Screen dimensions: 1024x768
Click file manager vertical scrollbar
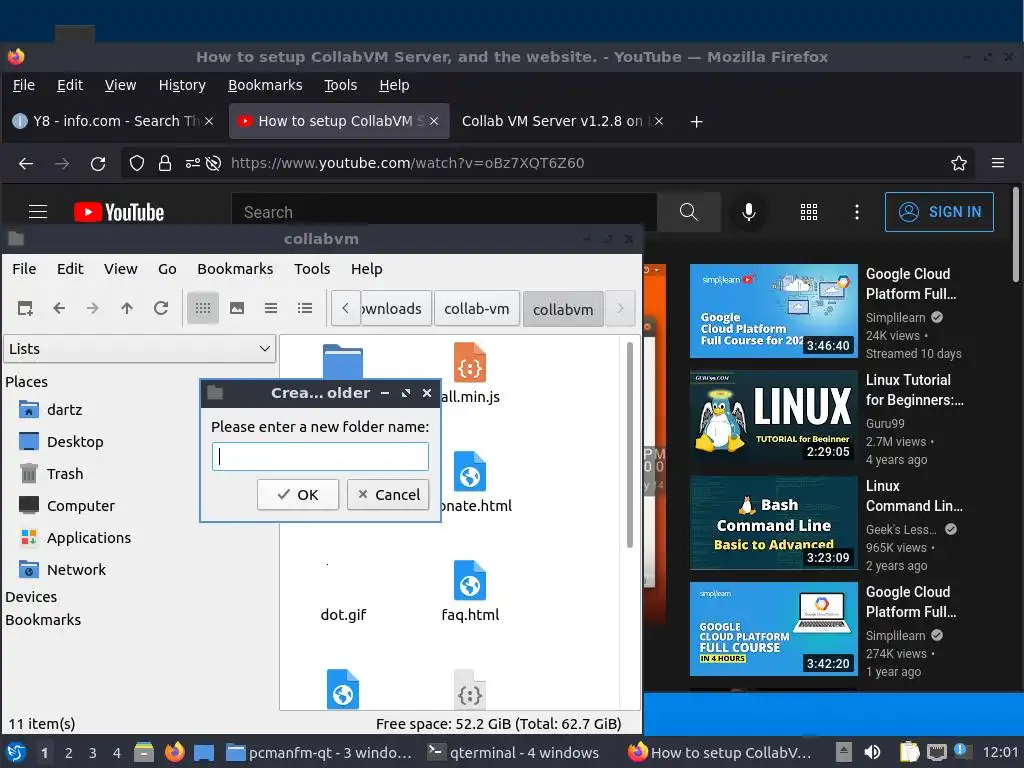coord(630,444)
